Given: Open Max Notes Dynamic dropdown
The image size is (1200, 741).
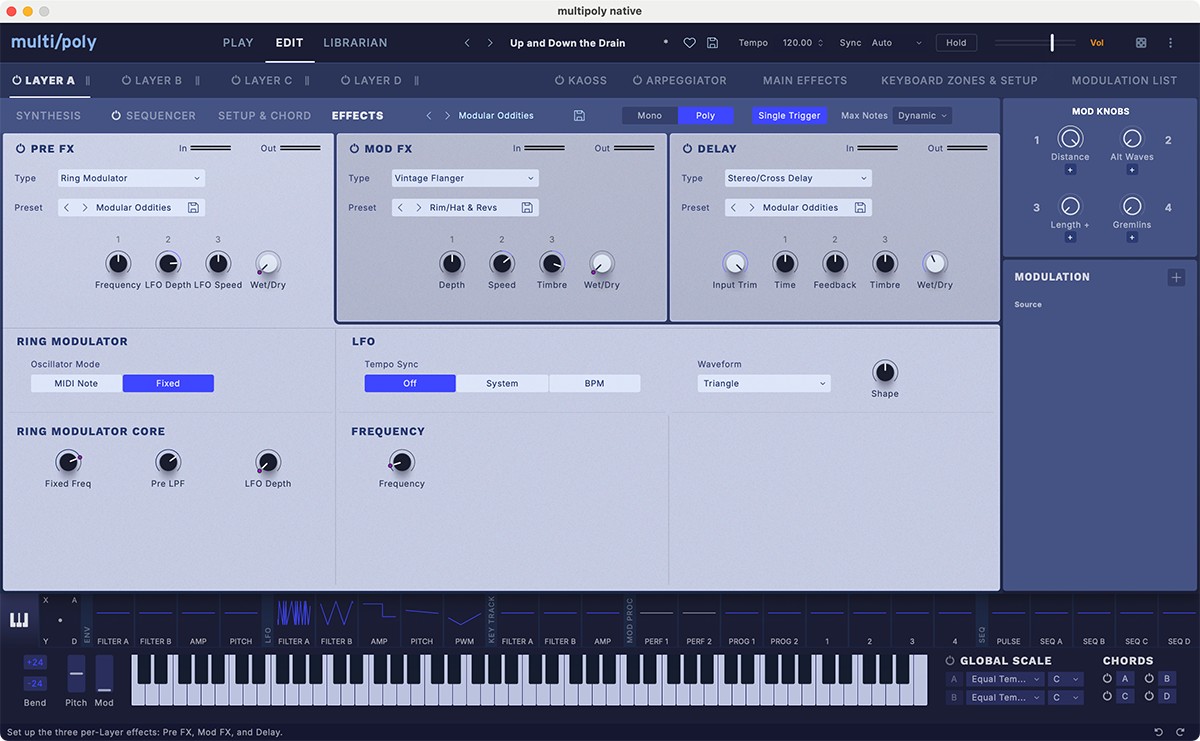Looking at the screenshot, I should click(922, 116).
